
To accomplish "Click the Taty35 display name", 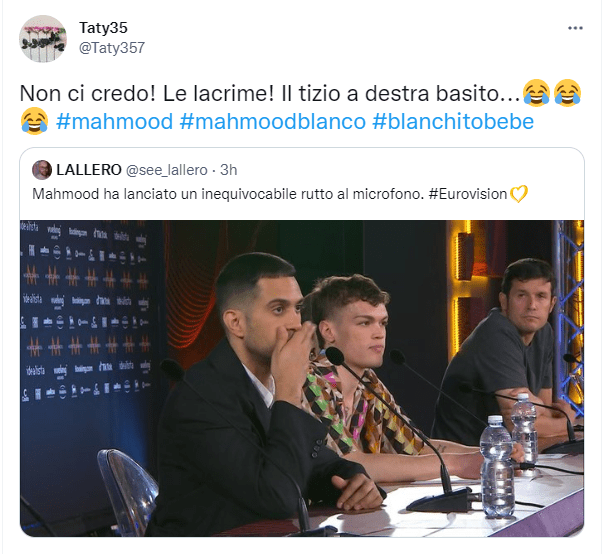I will coord(103,28).
